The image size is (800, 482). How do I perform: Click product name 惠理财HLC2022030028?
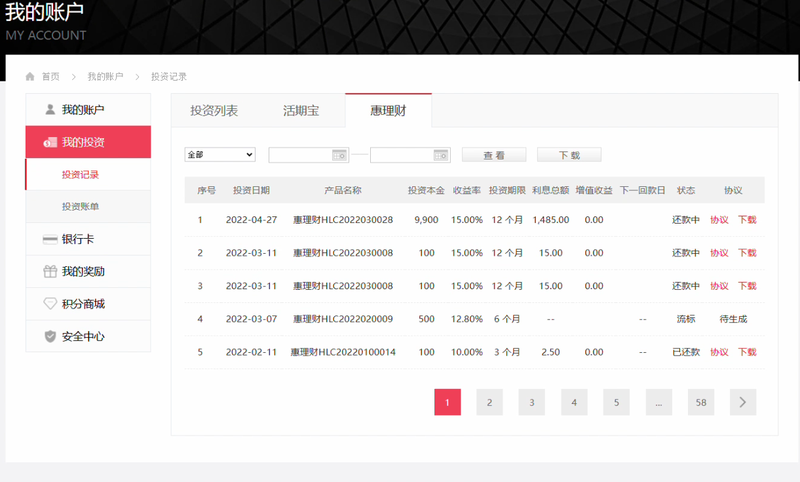click(x=343, y=220)
